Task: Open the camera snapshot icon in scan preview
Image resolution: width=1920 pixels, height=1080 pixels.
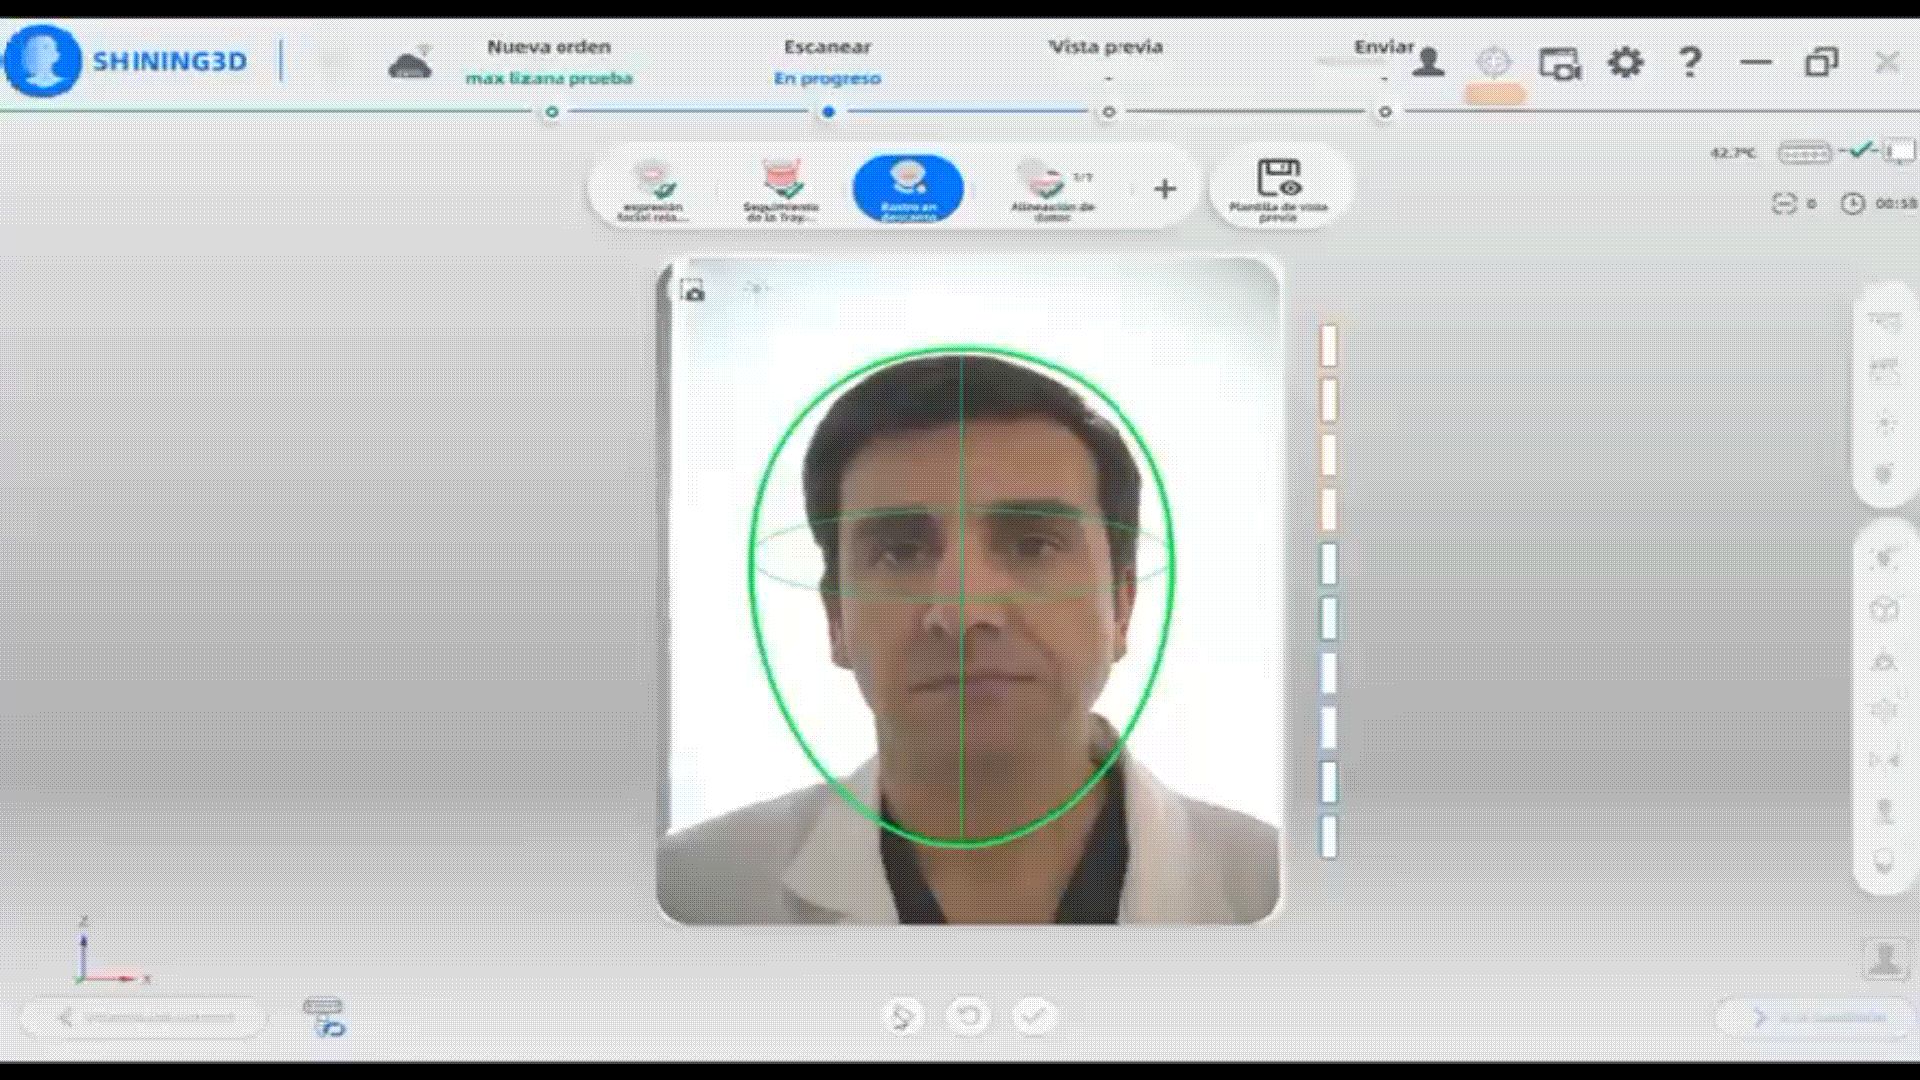Action: click(694, 288)
